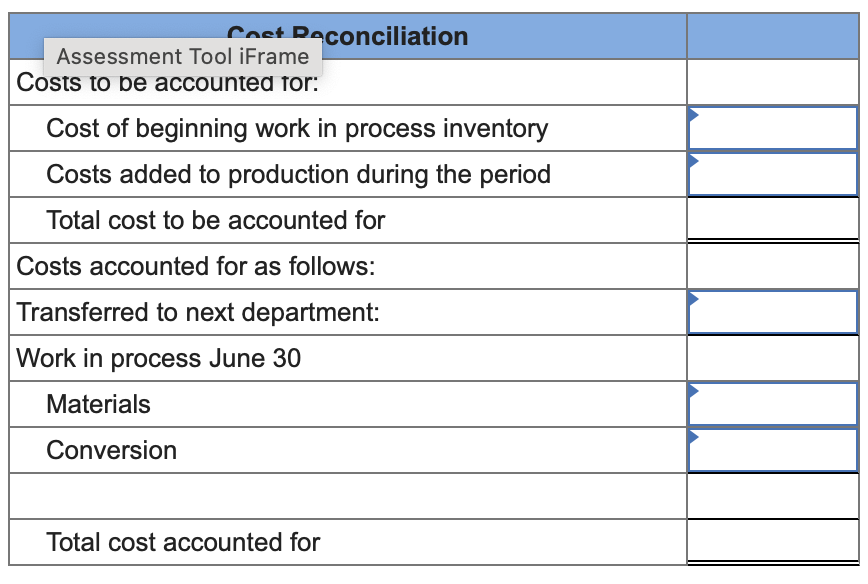Image resolution: width=868 pixels, height=584 pixels.
Task: Select the Transferred to next department input box
Action: [775, 312]
